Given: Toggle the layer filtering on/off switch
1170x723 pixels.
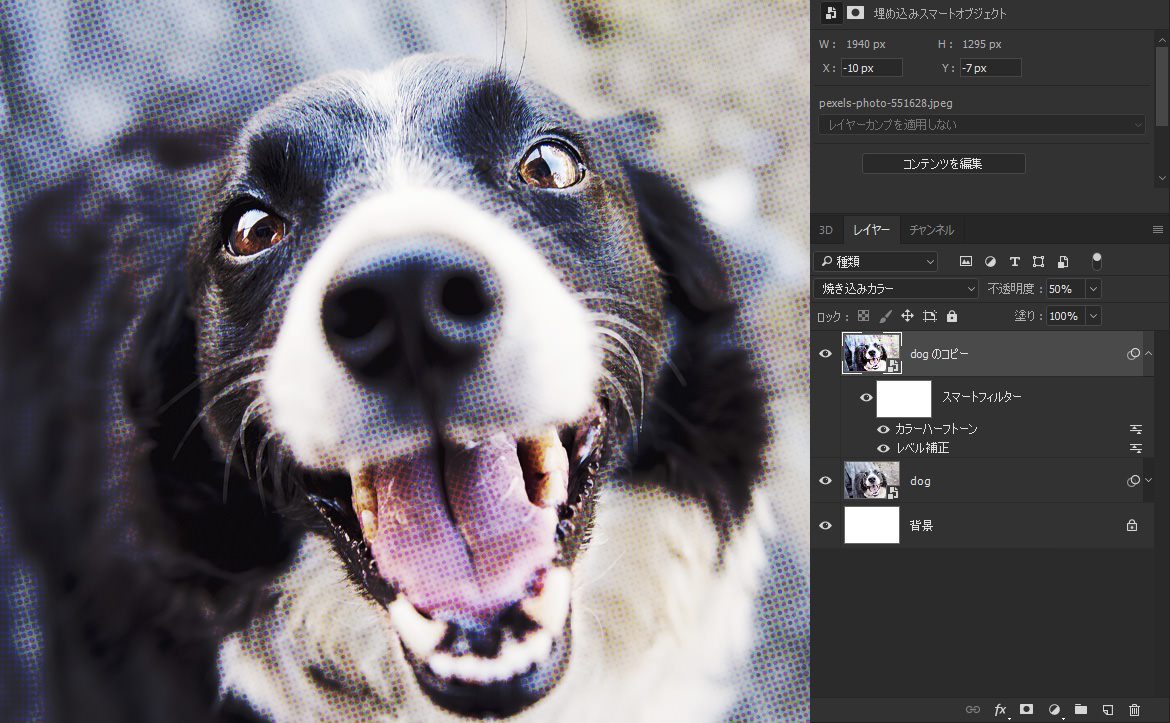Looking at the screenshot, I should [1096, 260].
